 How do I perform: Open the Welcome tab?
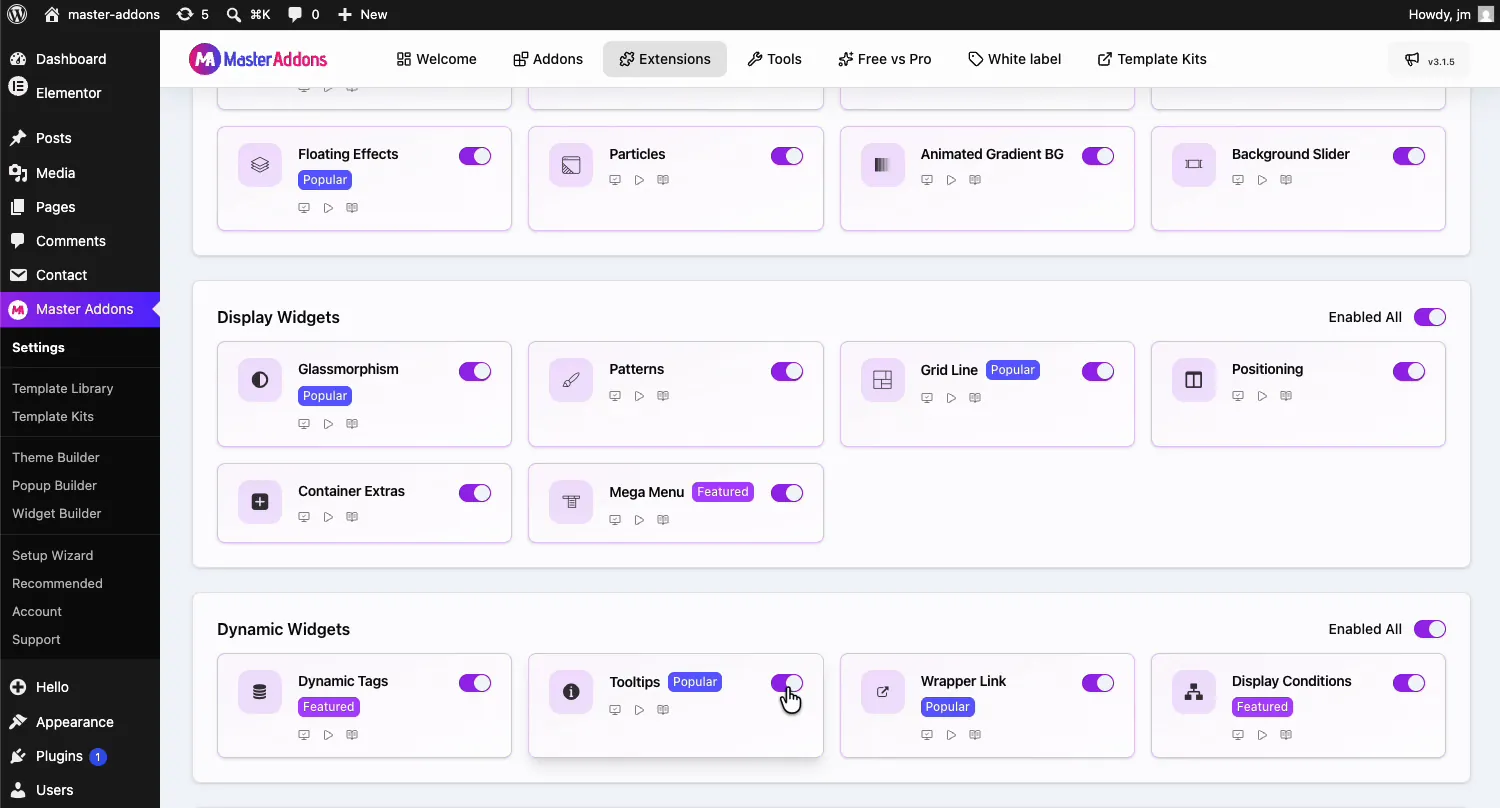tap(436, 59)
